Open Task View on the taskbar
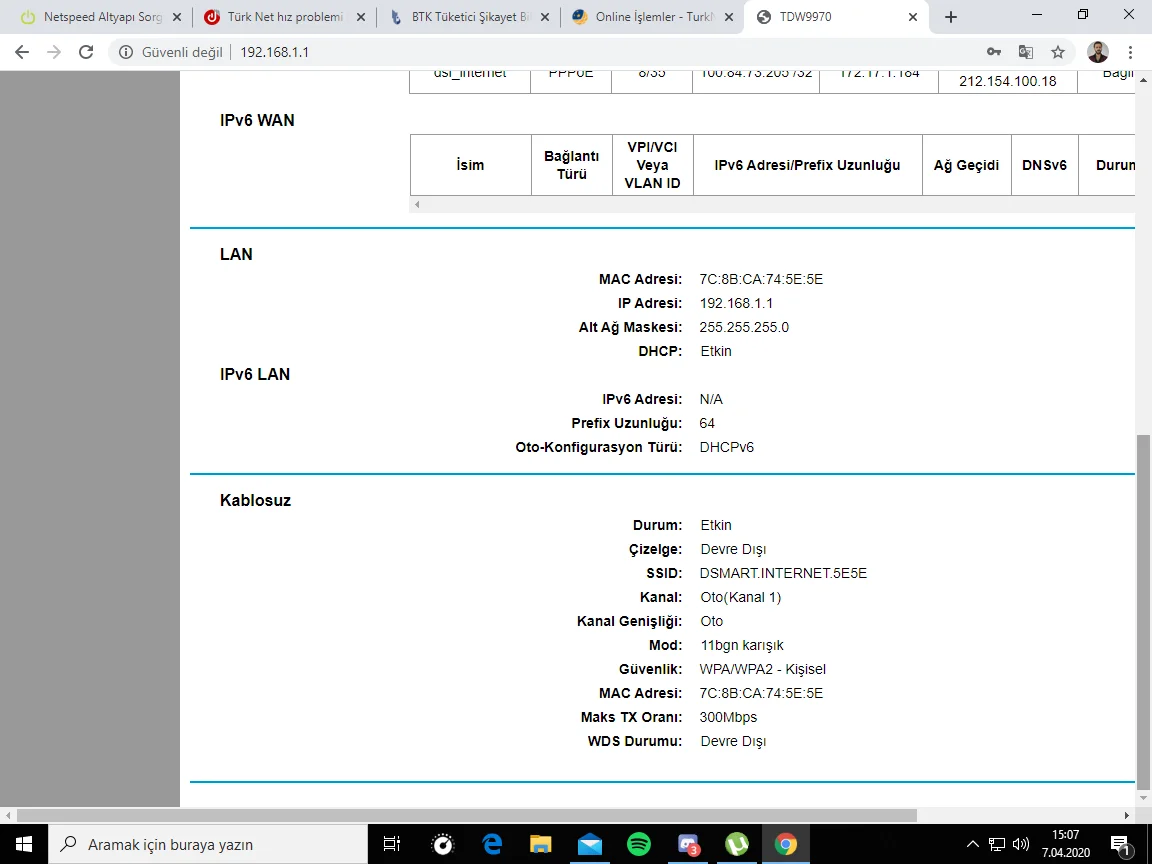 tap(392, 844)
